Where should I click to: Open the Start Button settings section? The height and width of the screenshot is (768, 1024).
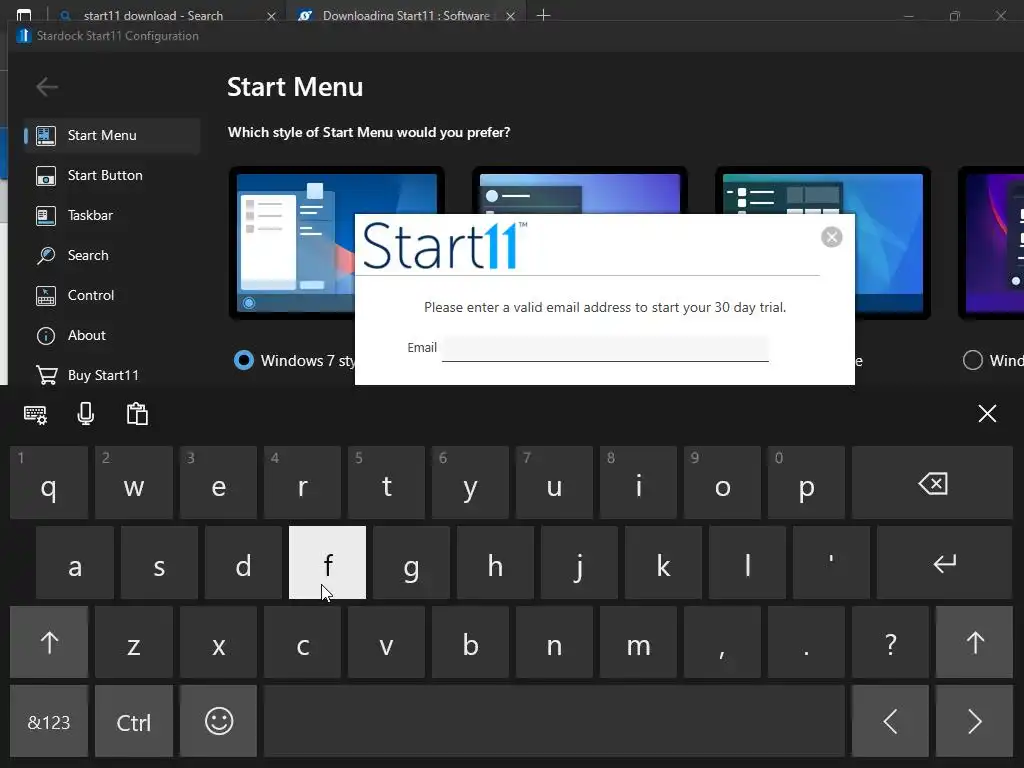pyautogui.click(x=111, y=175)
